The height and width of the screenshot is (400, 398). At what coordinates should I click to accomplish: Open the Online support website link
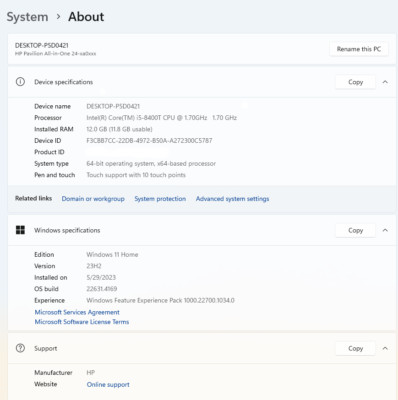pos(108,385)
